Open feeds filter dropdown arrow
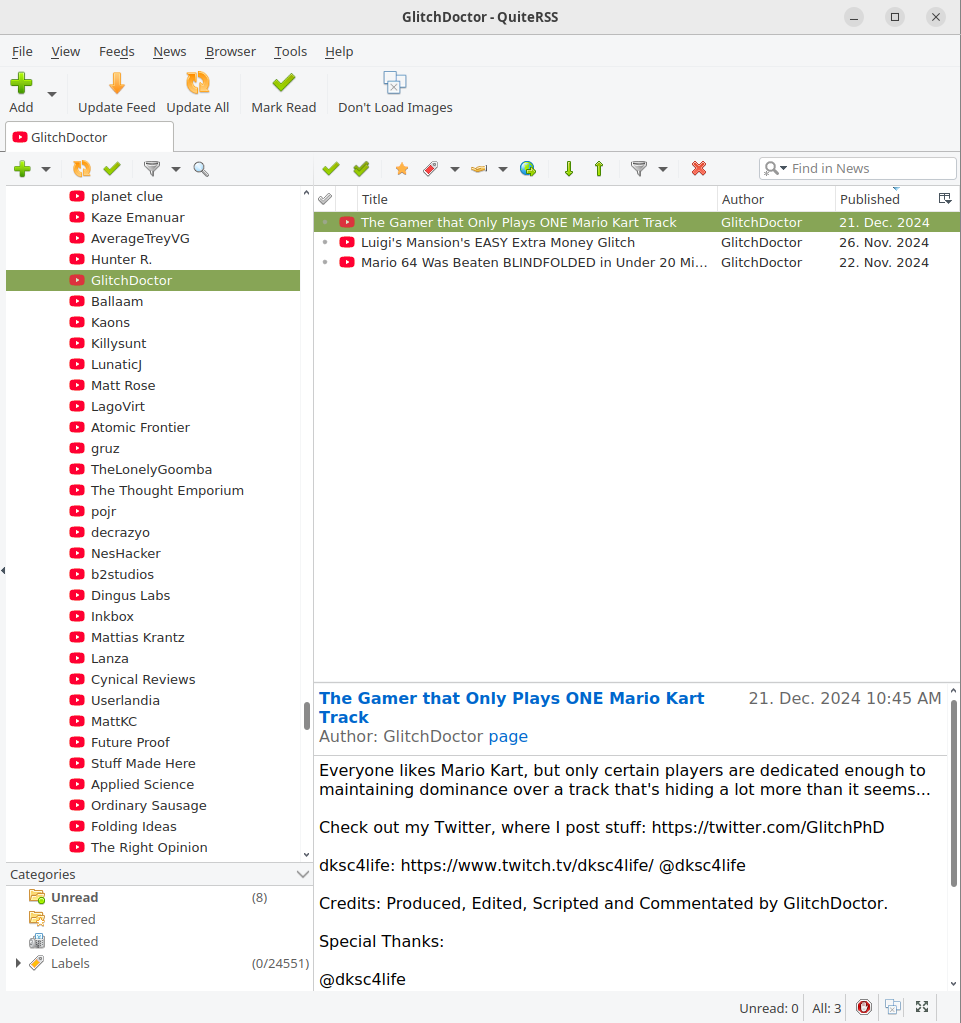 click(176, 170)
